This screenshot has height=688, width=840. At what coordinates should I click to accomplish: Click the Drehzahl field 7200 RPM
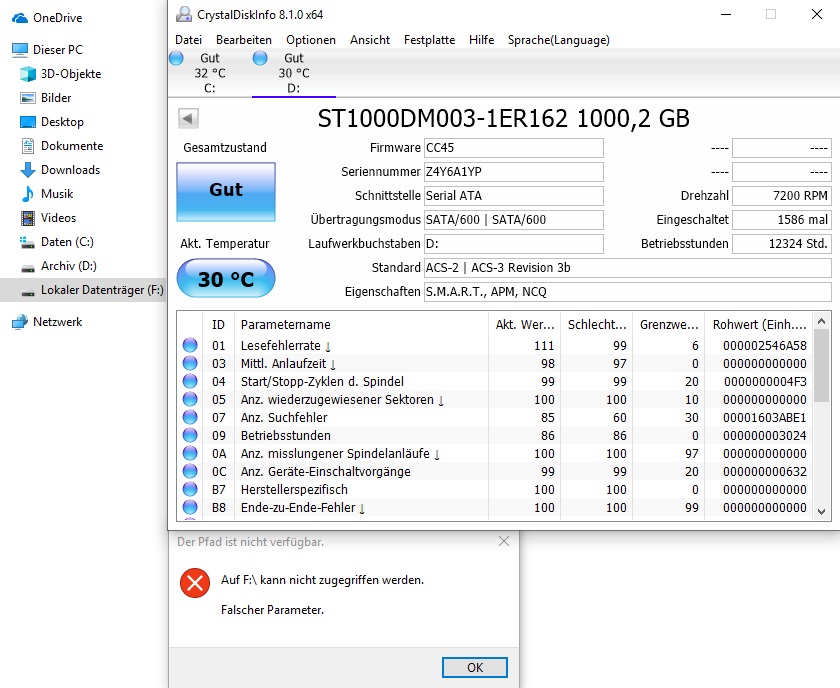(x=782, y=196)
